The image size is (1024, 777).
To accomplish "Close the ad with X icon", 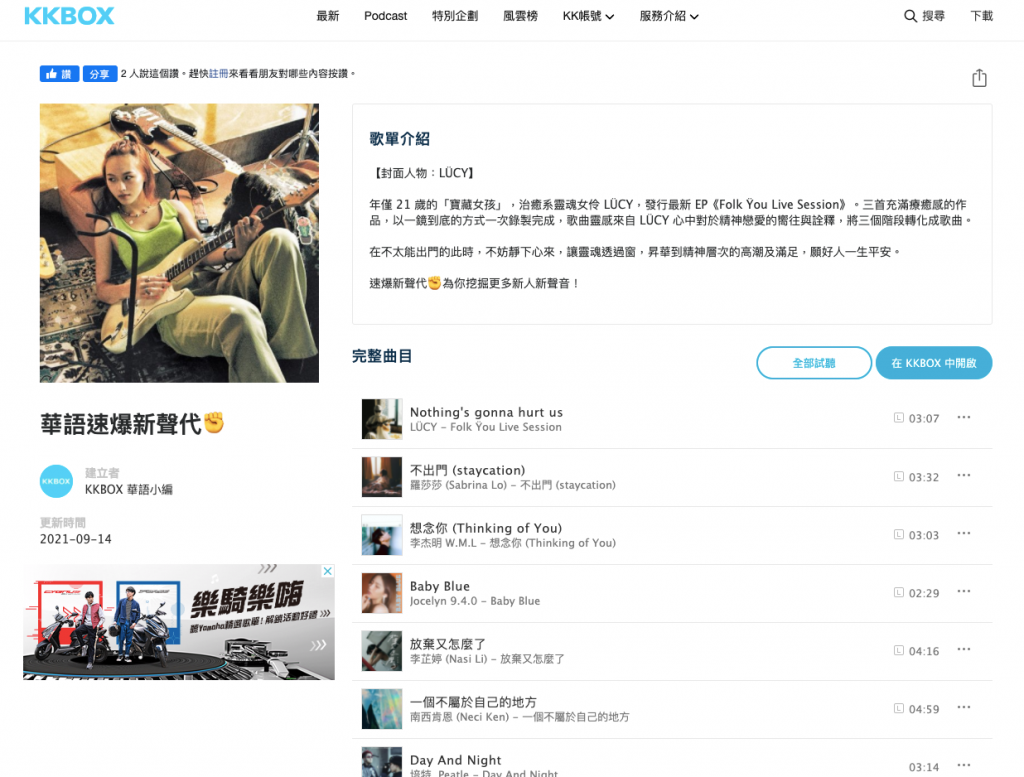I will pos(327,572).
